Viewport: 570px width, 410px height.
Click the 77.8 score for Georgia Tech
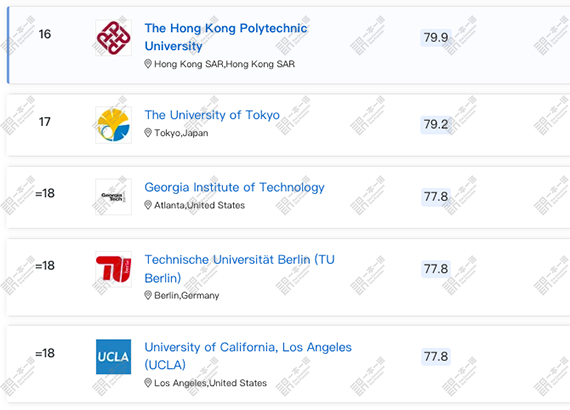click(x=436, y=197)
